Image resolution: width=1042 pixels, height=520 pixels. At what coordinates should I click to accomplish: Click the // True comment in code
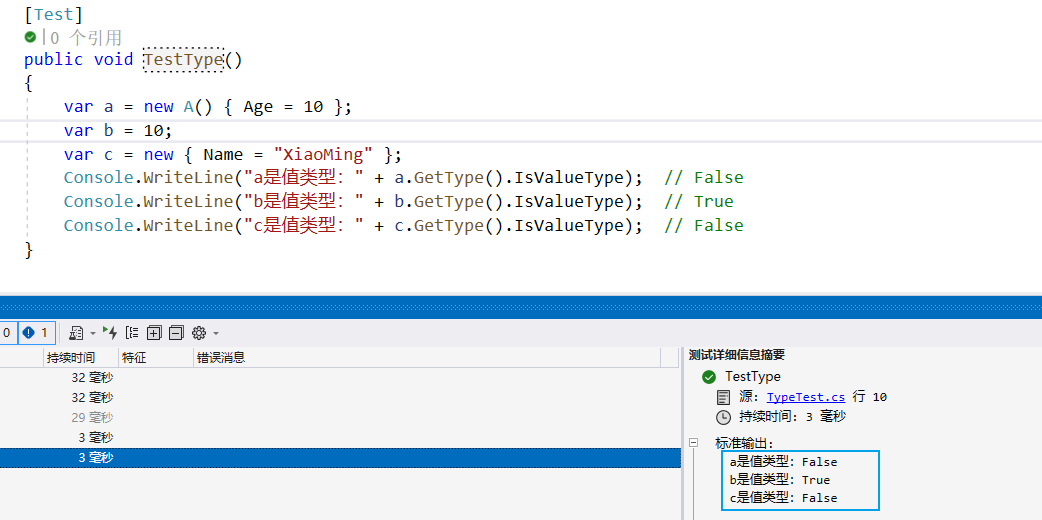pos(698,201)
